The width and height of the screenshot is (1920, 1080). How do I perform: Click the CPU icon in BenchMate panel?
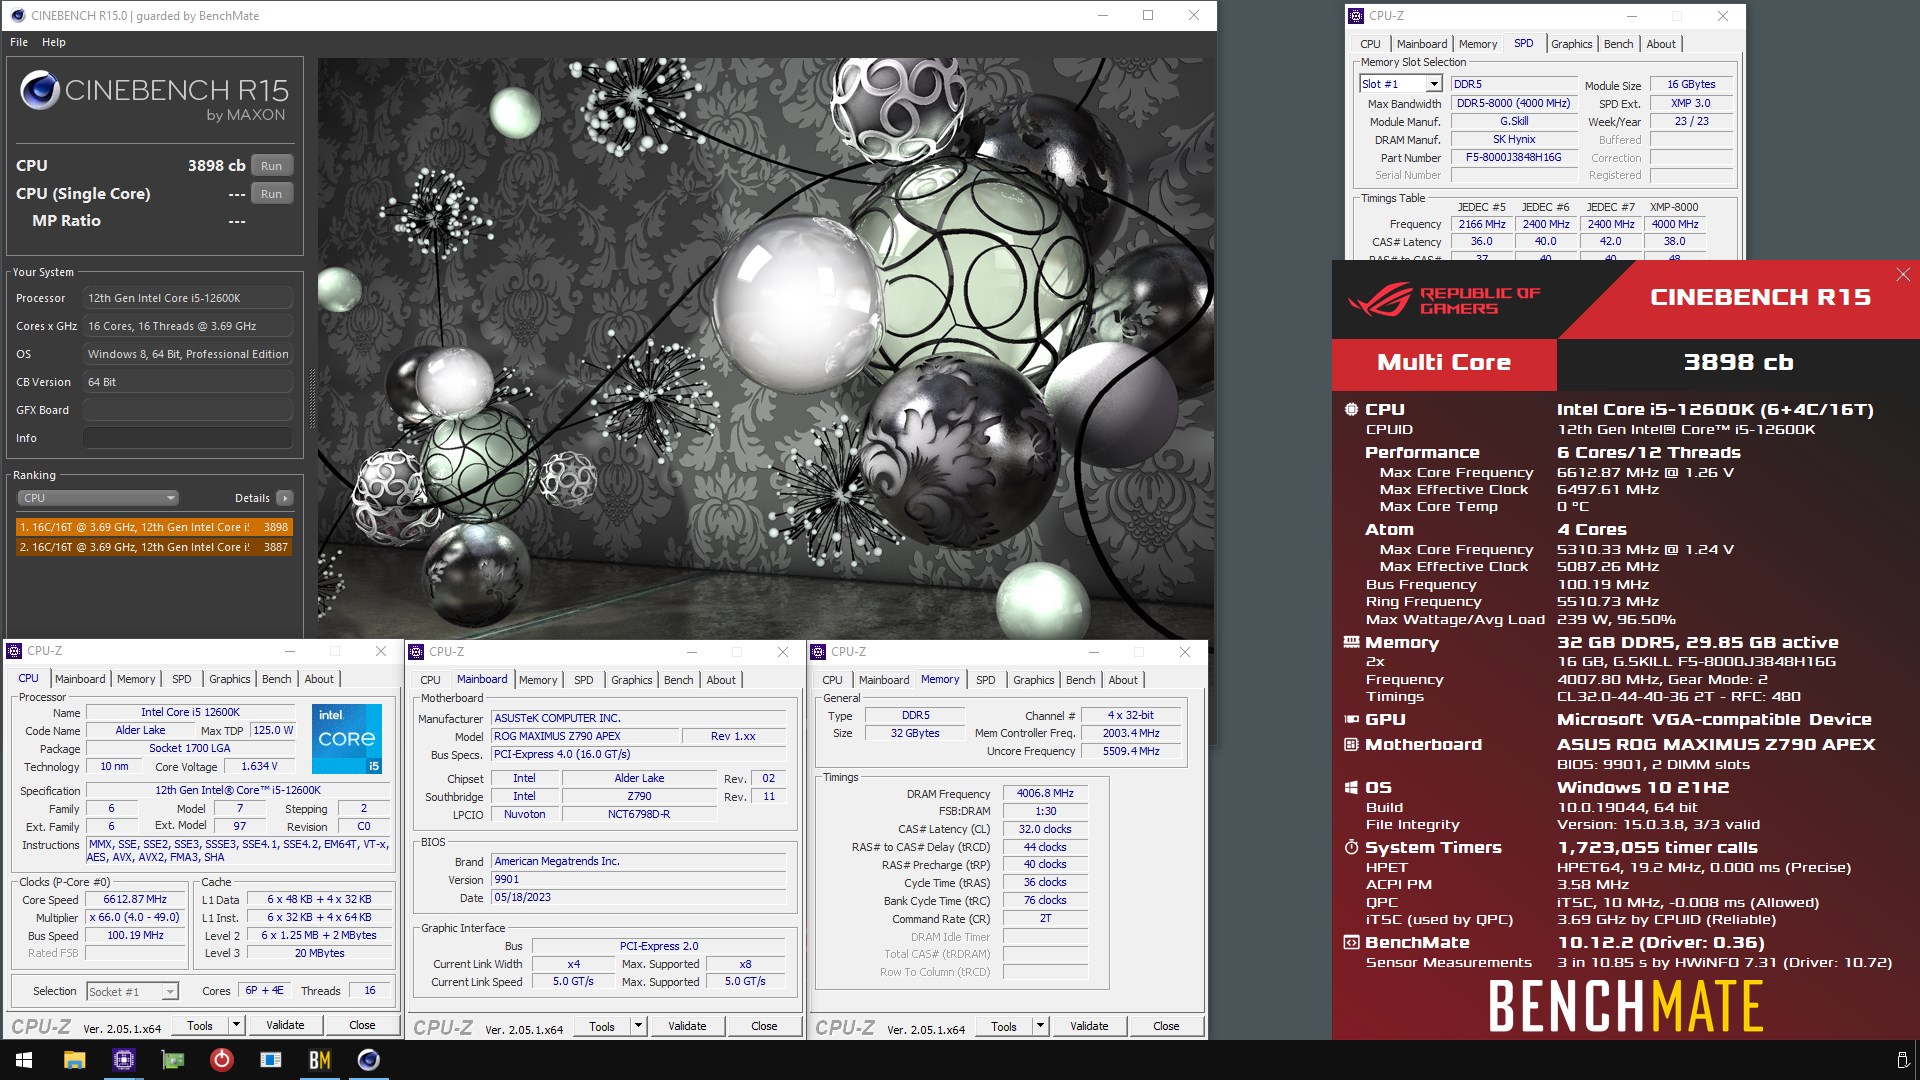[x=1351, y=409]
